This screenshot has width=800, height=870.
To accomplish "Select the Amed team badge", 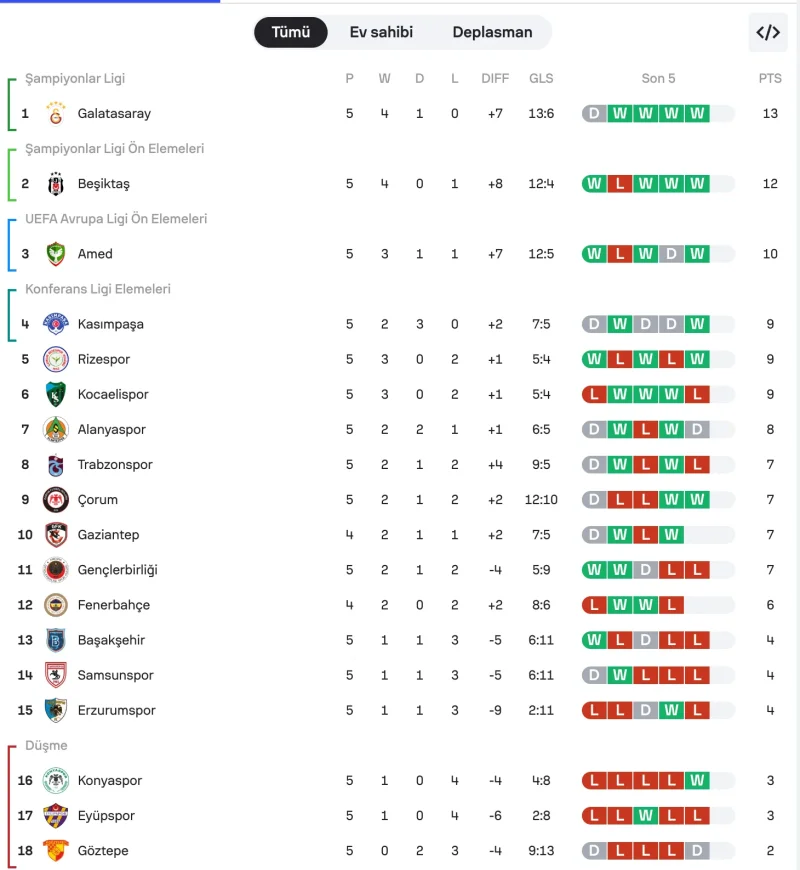I will [55, 254].
